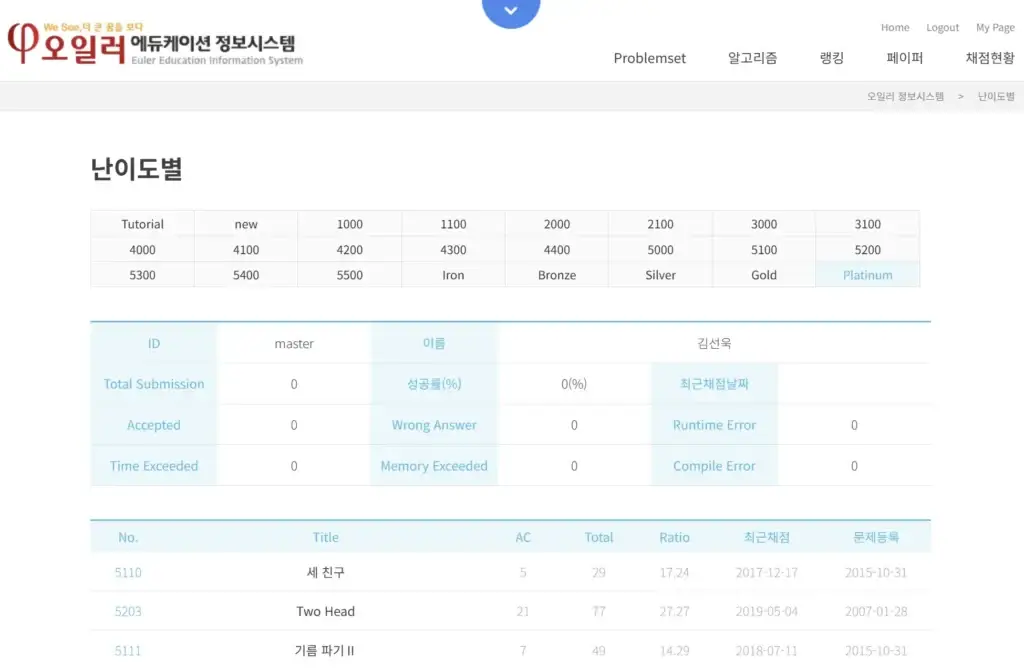
Task: Select the Iron difficulty cell
Action: click(453, 274)
